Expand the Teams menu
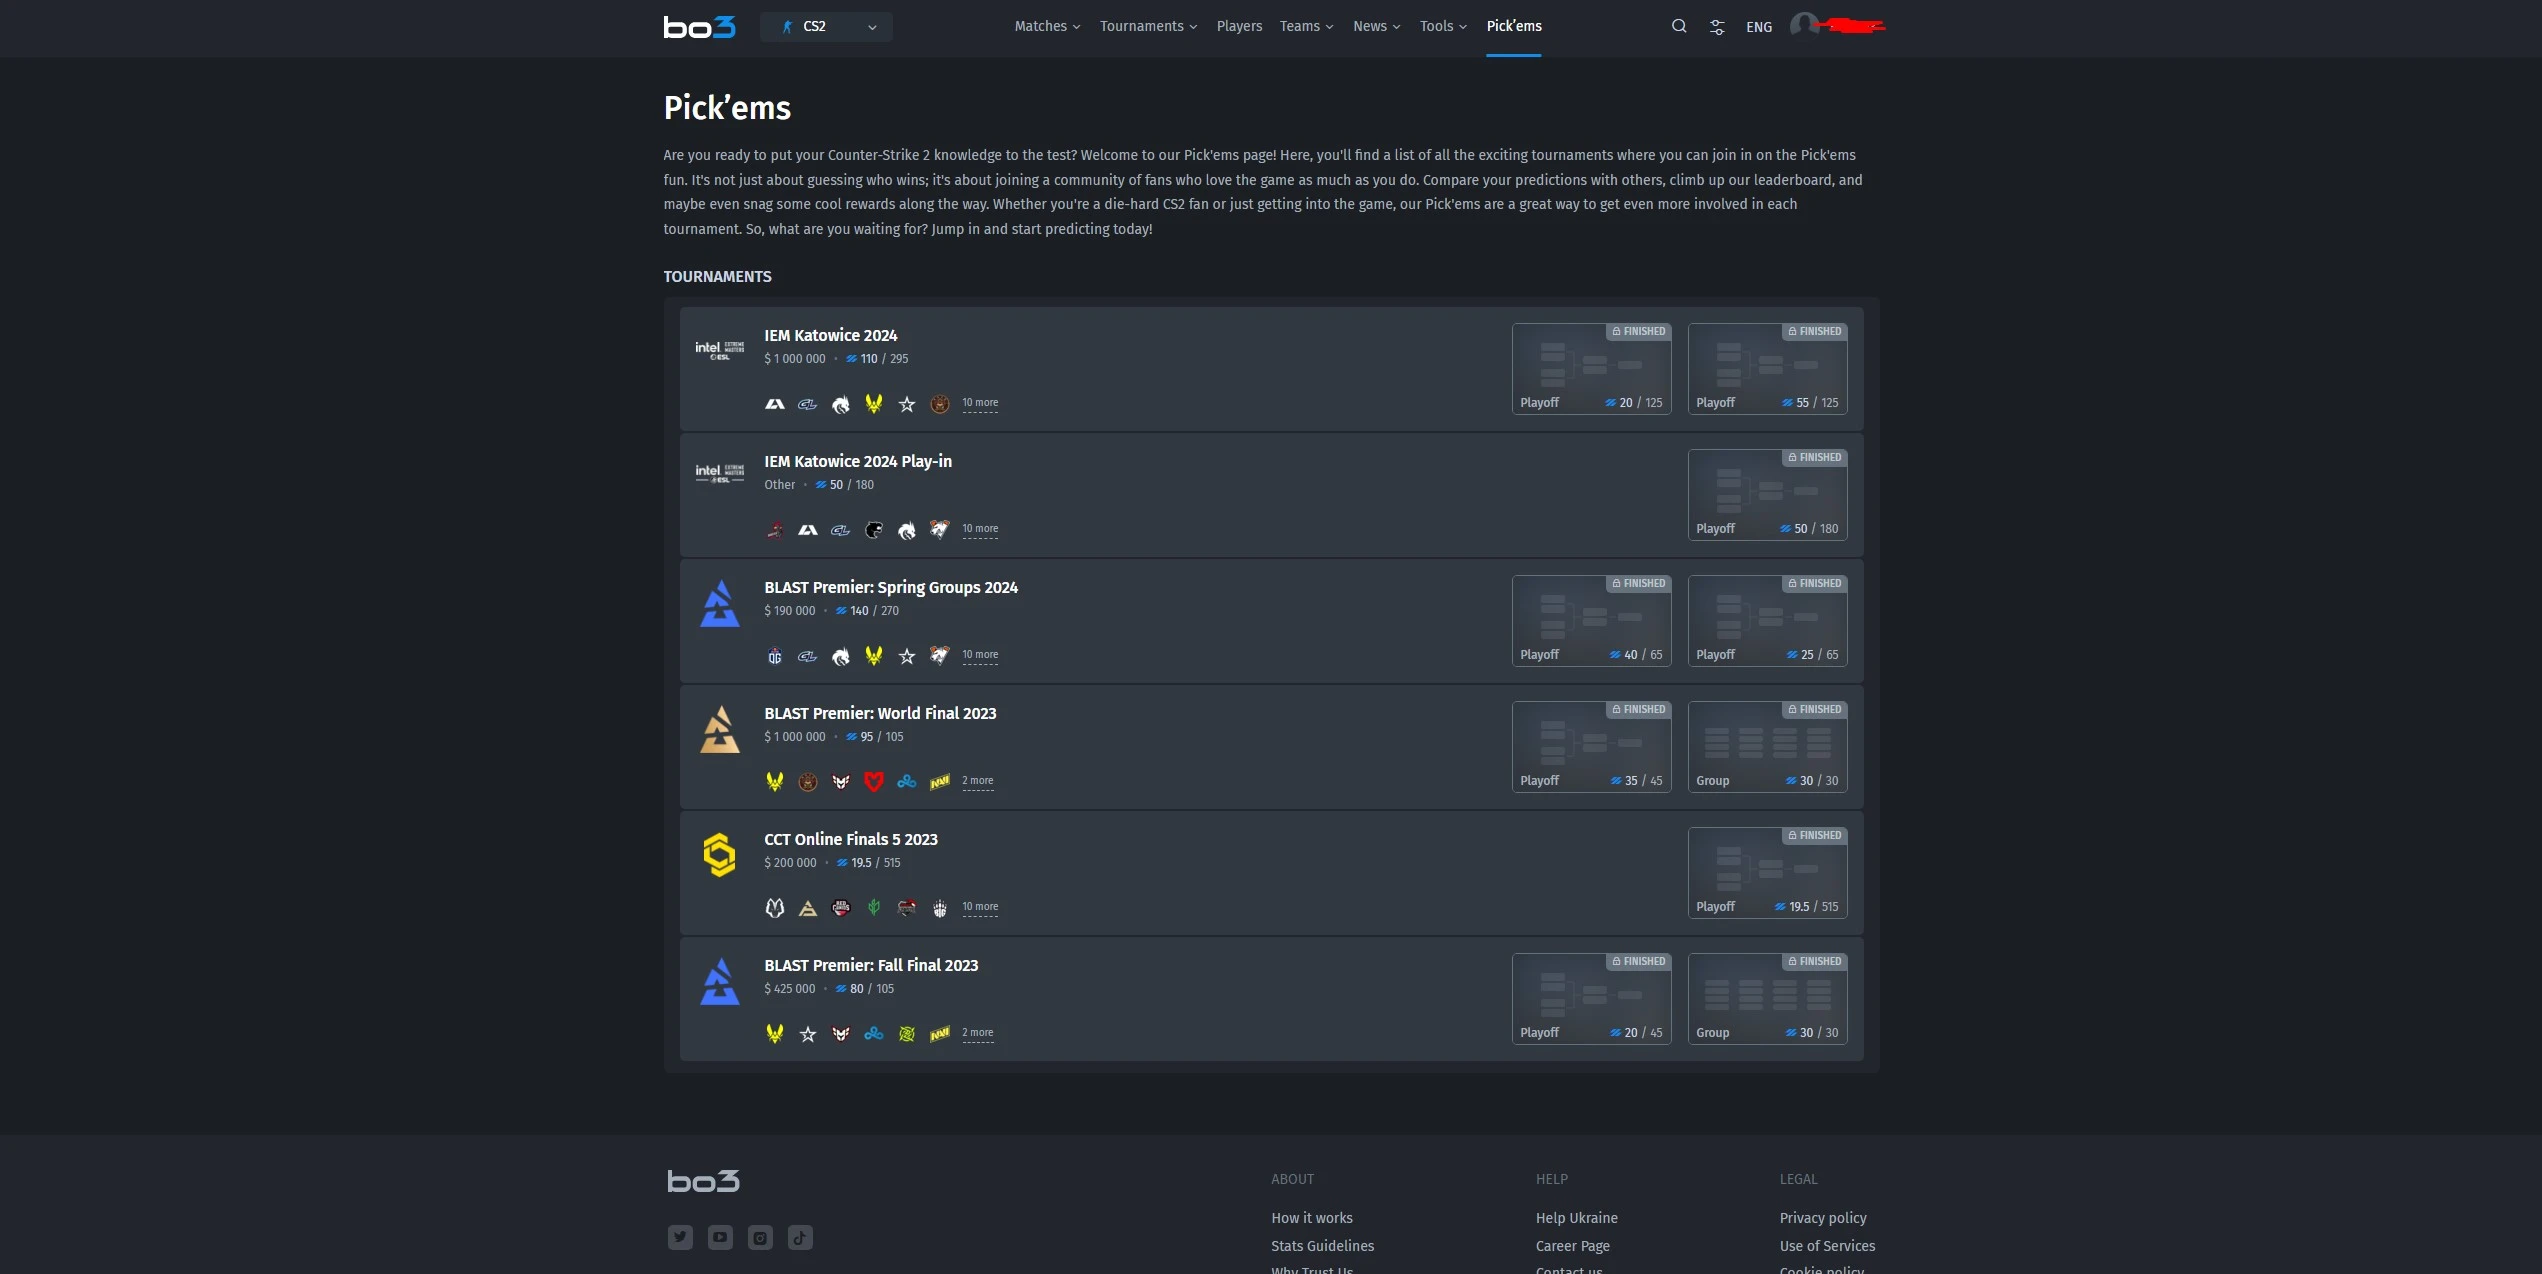The image size is (2542, 1274). coord(1306,27)
